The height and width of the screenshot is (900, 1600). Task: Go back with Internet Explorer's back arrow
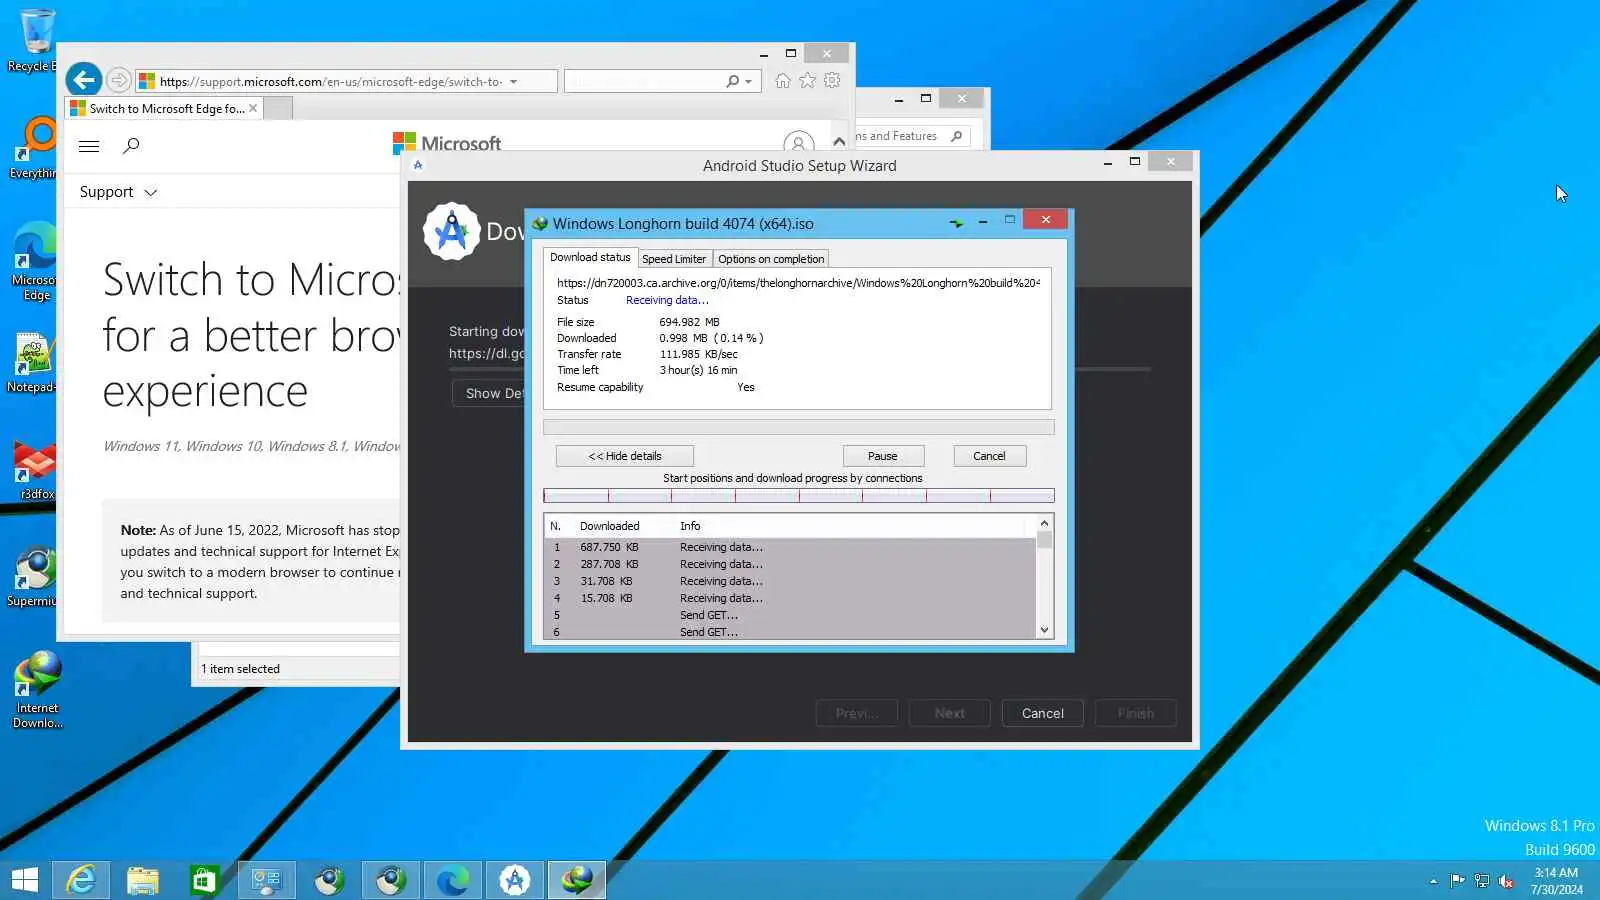pyautogui.click(x=84, y=79)
